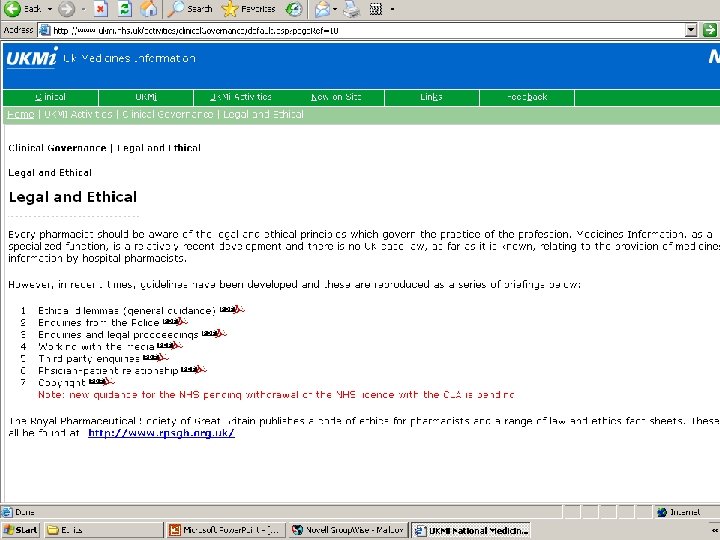The width and height of the screenshot is (720, 540).
Task: Follow the Clinical Governance breadcrumb link
Action: (x=168, y=114)
